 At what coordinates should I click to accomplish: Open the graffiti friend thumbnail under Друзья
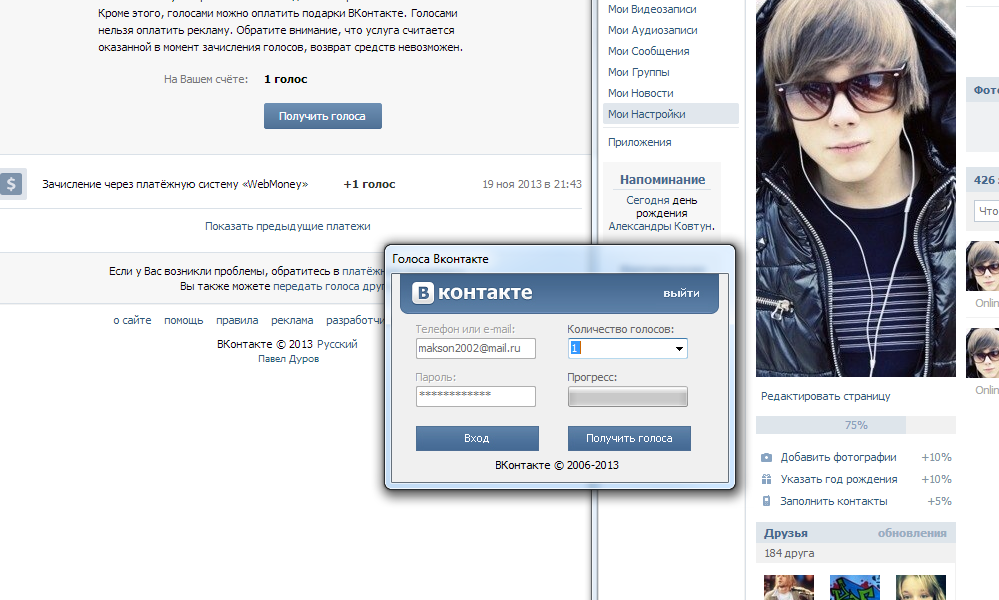click(854, 587)
